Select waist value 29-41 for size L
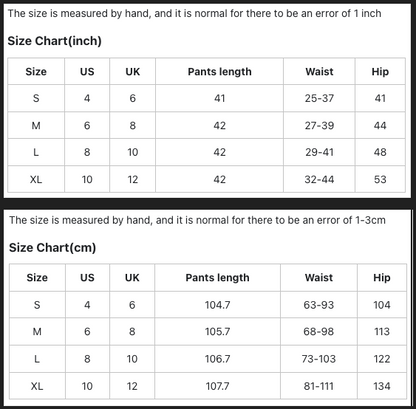 tap(319, 152)
